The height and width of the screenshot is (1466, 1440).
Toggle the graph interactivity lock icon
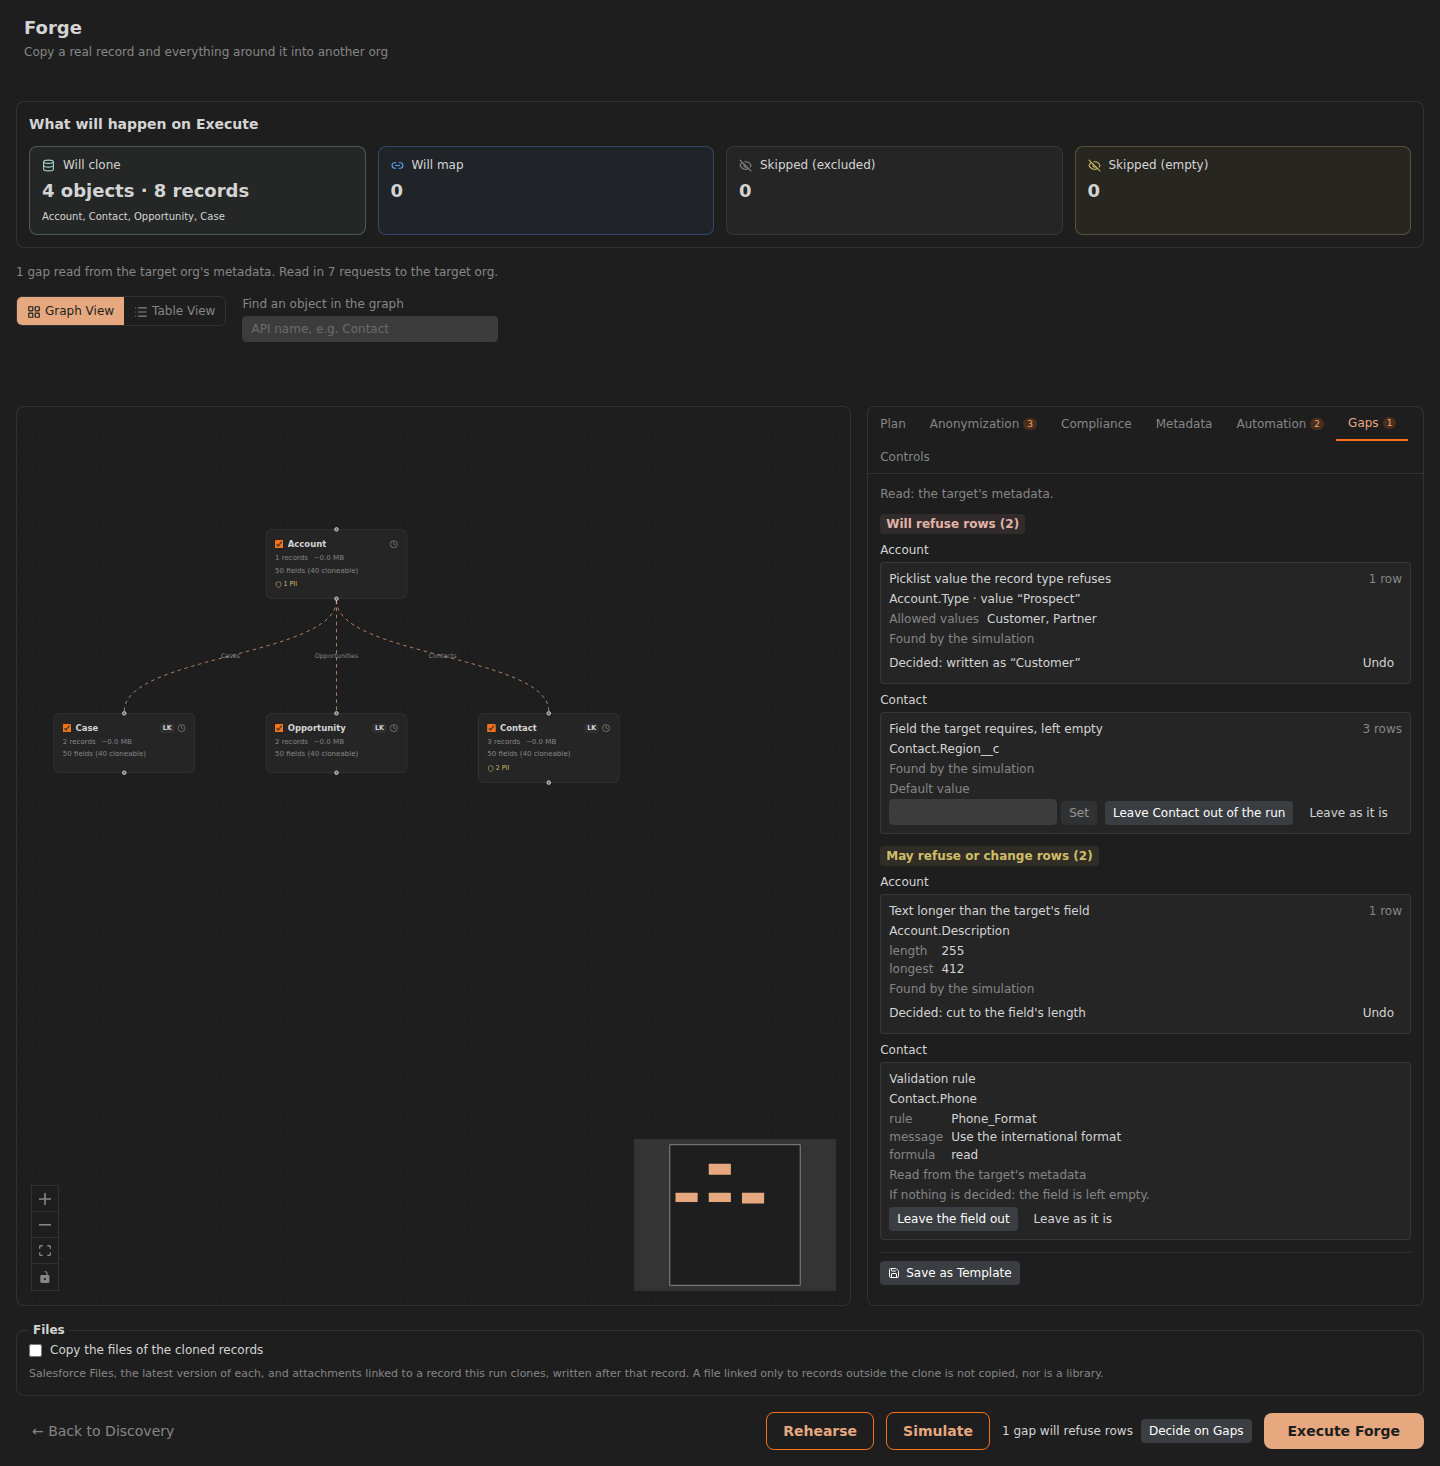pos(45,1277)
